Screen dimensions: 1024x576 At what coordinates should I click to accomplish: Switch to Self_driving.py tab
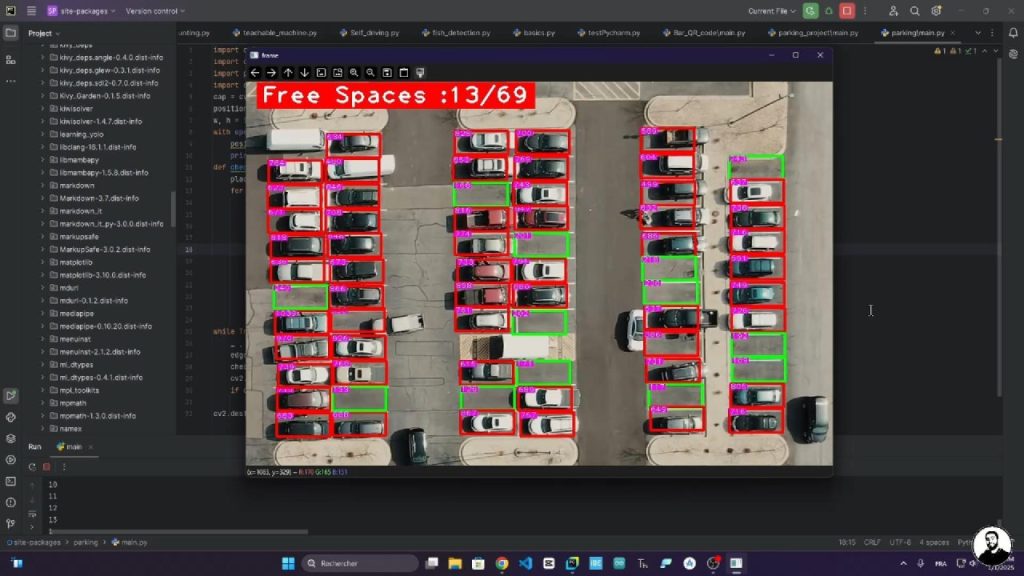click(x=370, y=33)
